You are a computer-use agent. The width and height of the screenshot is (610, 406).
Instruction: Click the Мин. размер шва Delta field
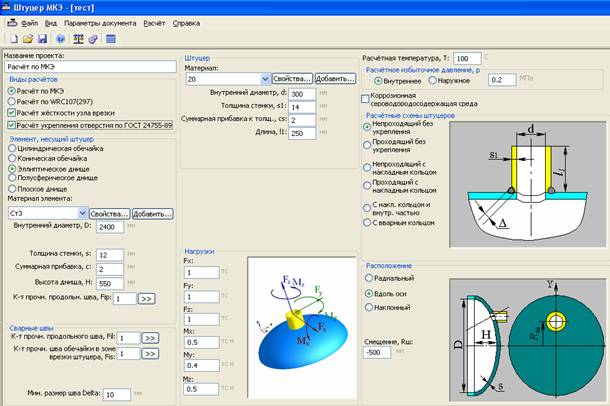(x=117, y=395)
